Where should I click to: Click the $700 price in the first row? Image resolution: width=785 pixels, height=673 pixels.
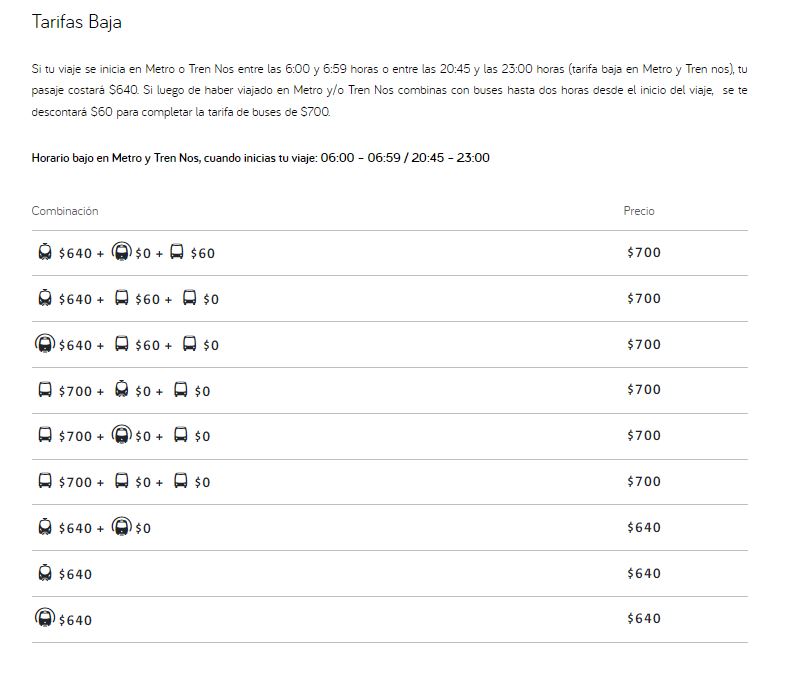point(644,253)
